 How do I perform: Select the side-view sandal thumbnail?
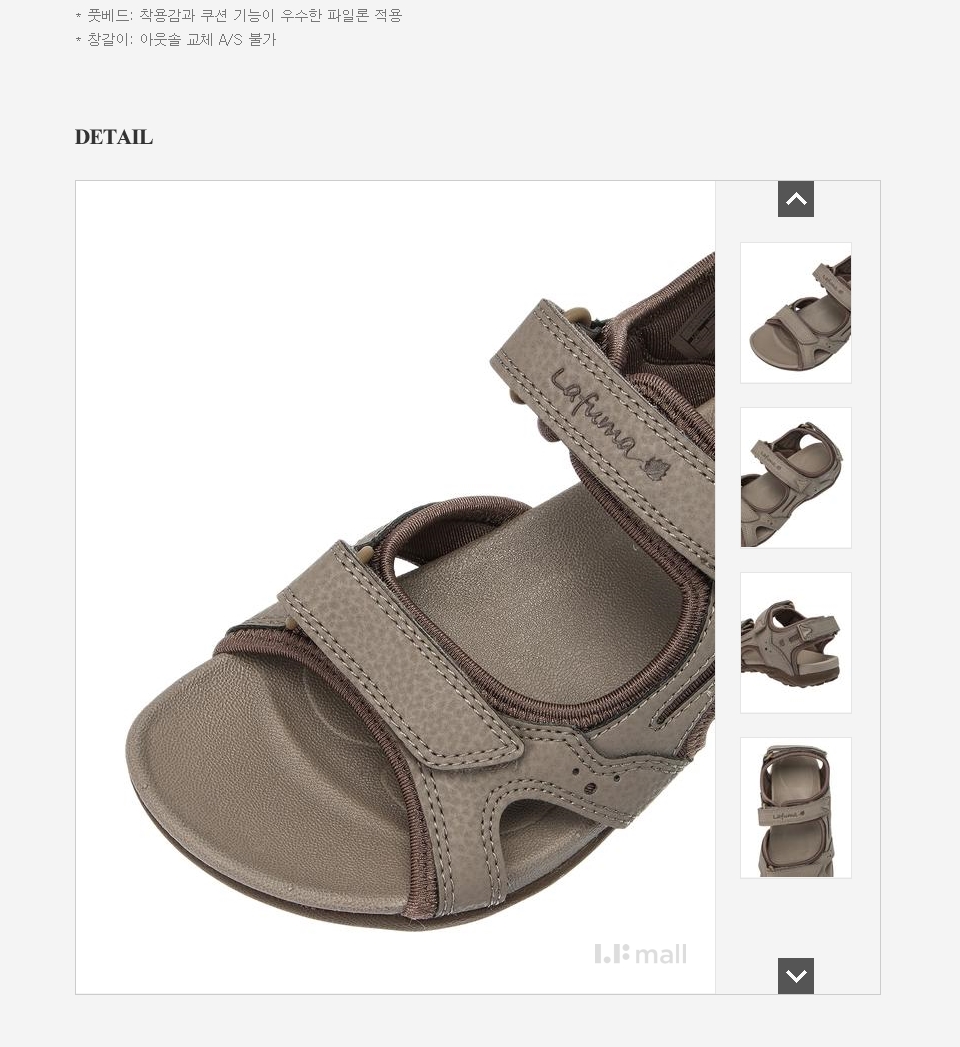pos(796,642)
